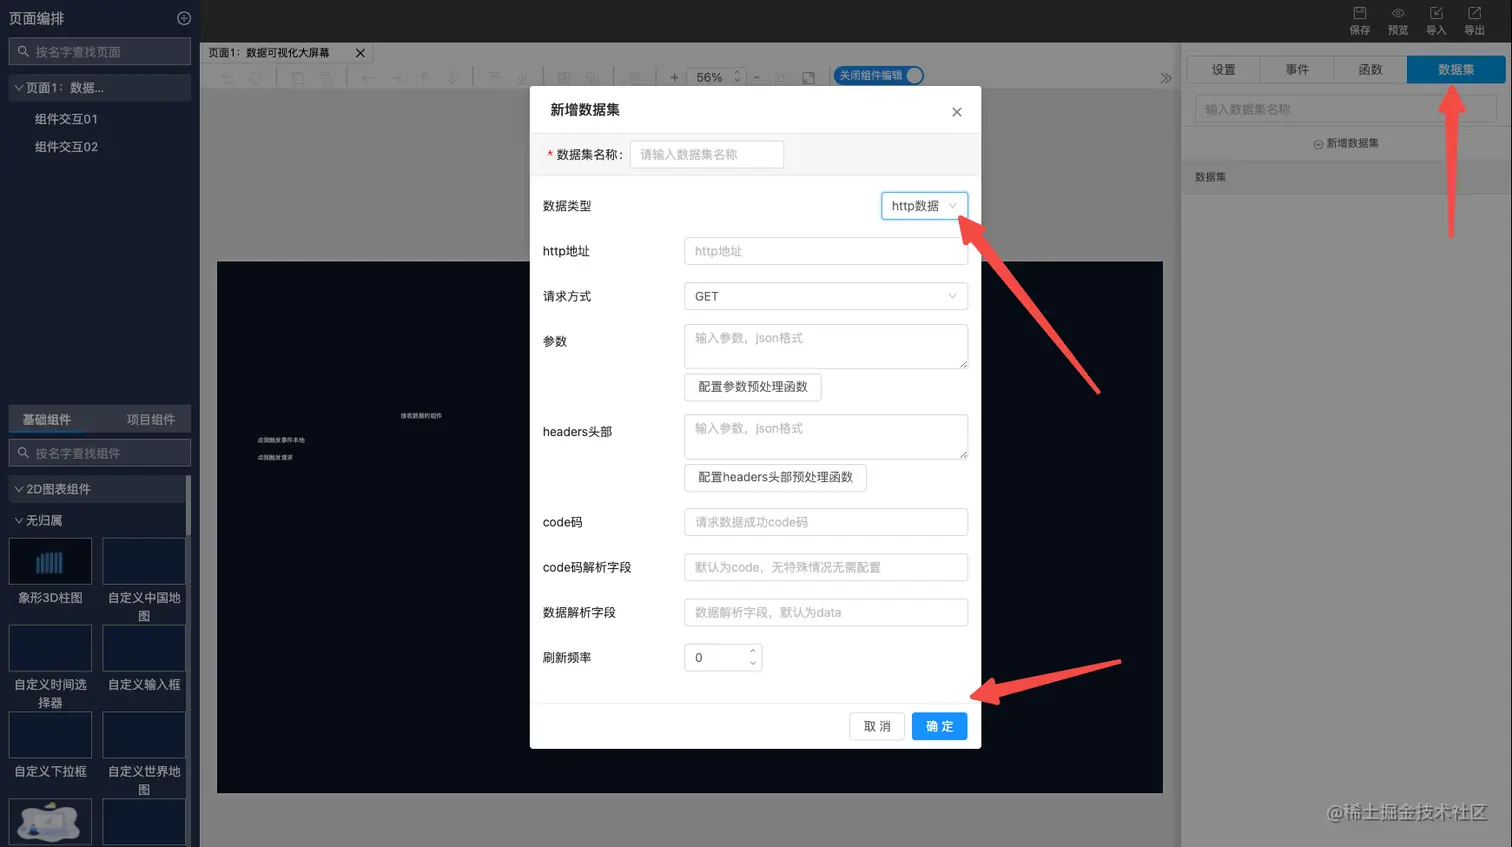Open the 预览 preview eye icon
The image size is (1512, 847).
pos(1398,13)
